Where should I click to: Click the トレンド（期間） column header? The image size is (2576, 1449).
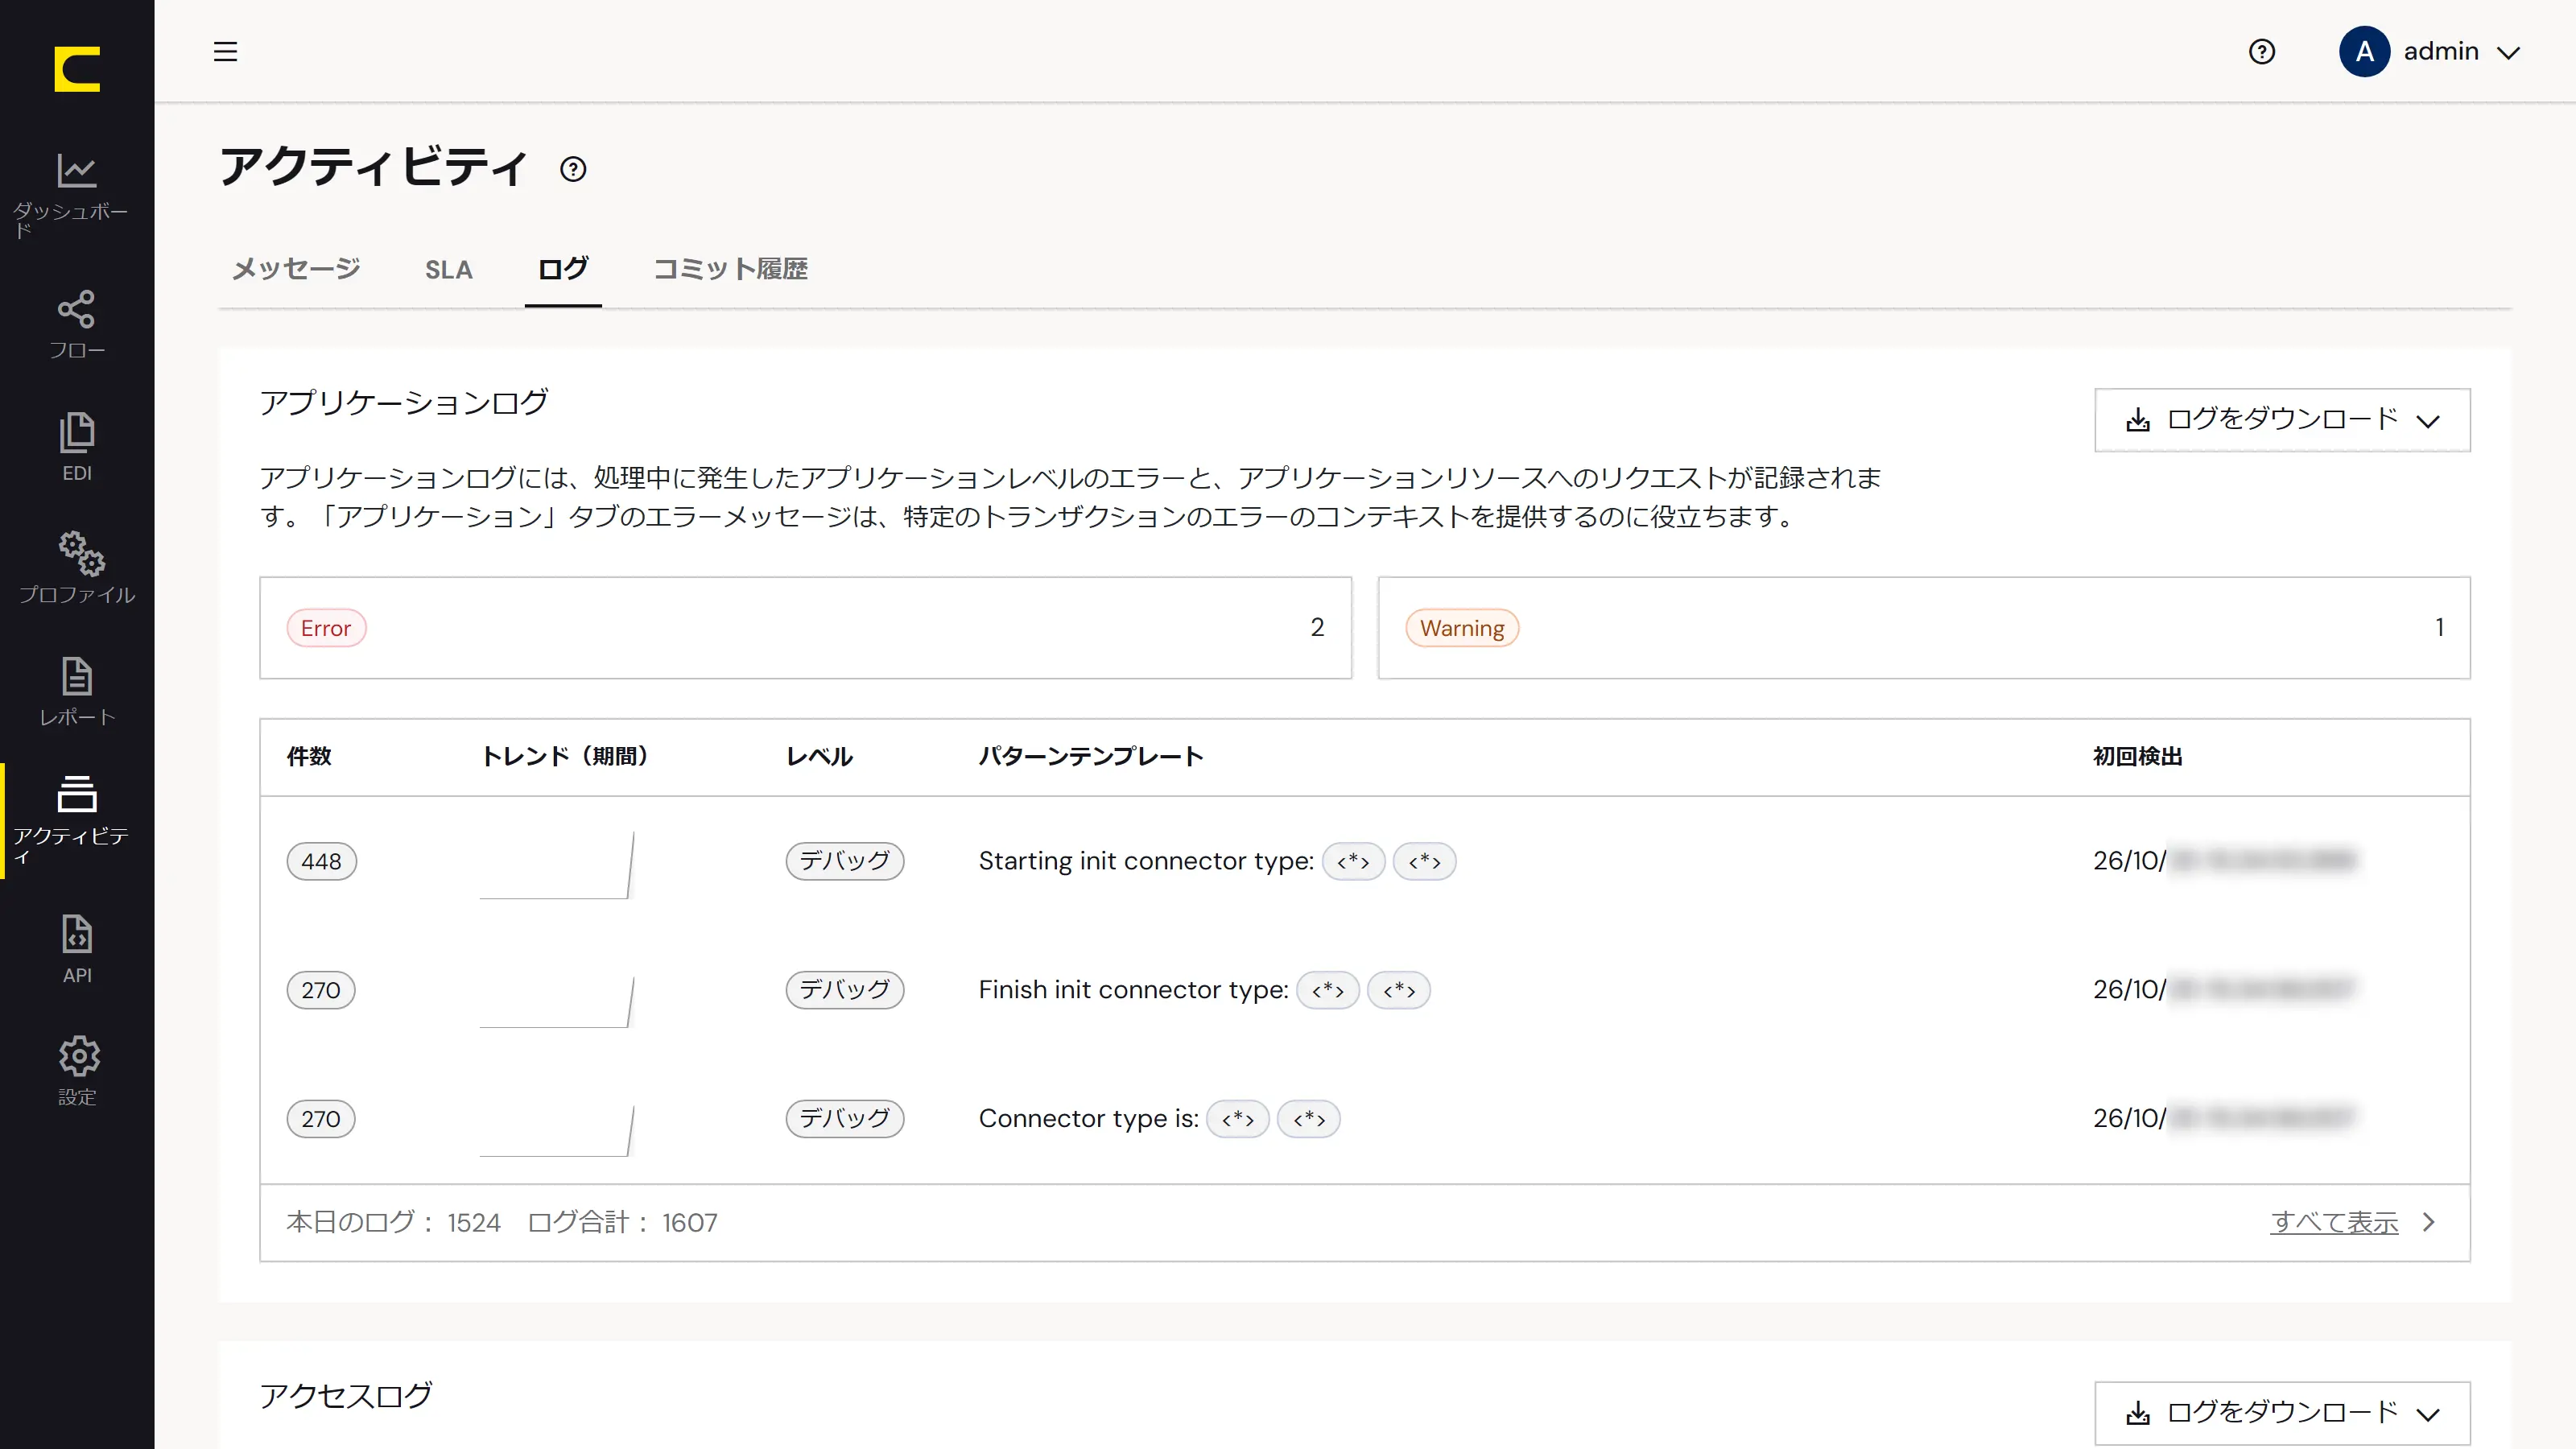tap(565, 757)
